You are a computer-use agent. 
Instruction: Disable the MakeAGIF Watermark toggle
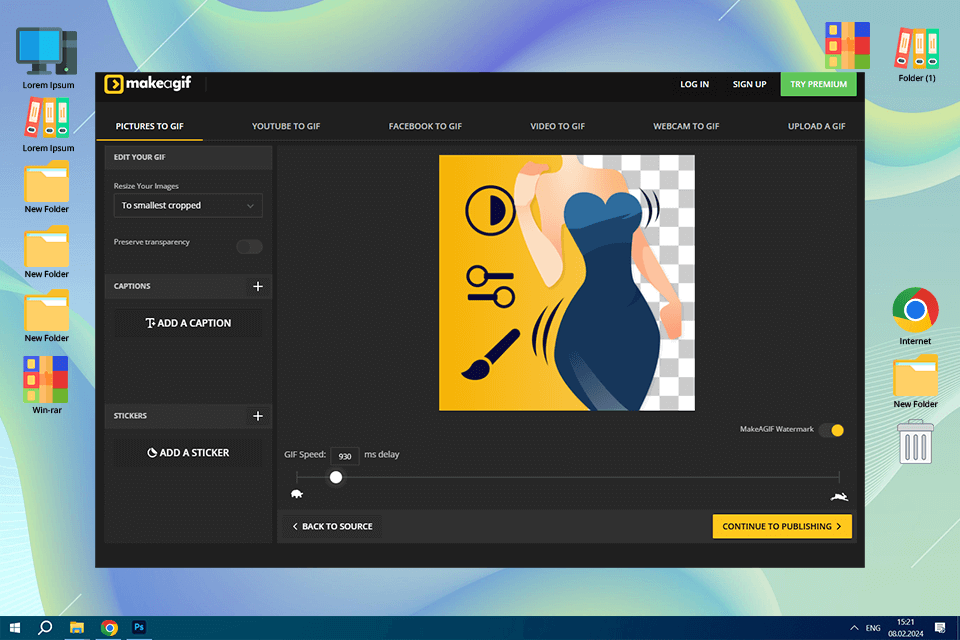click(x=832, y=430)
